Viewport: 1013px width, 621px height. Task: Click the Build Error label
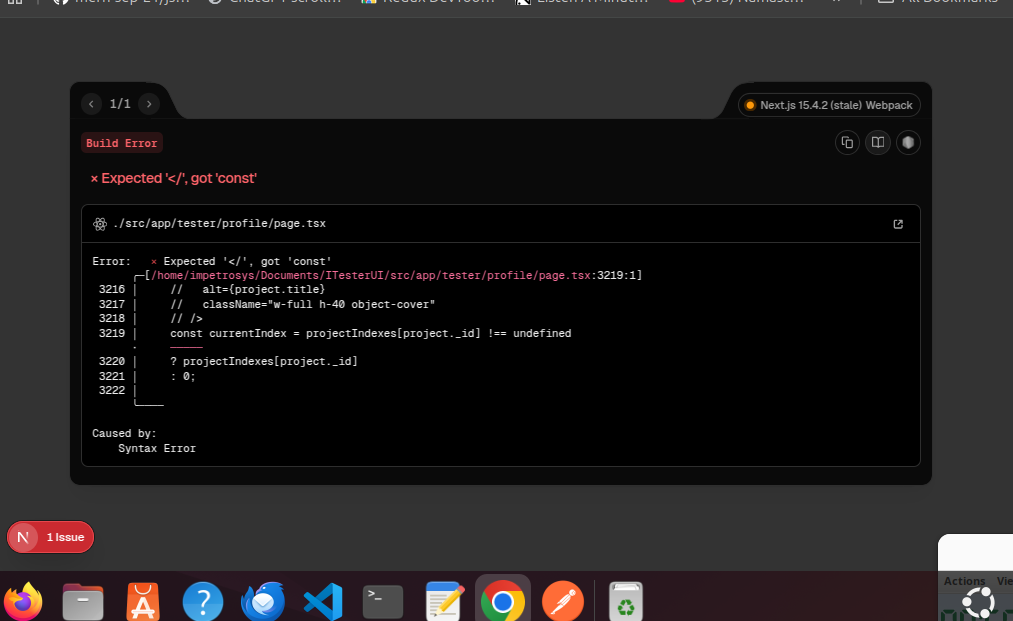coord(122,143)
